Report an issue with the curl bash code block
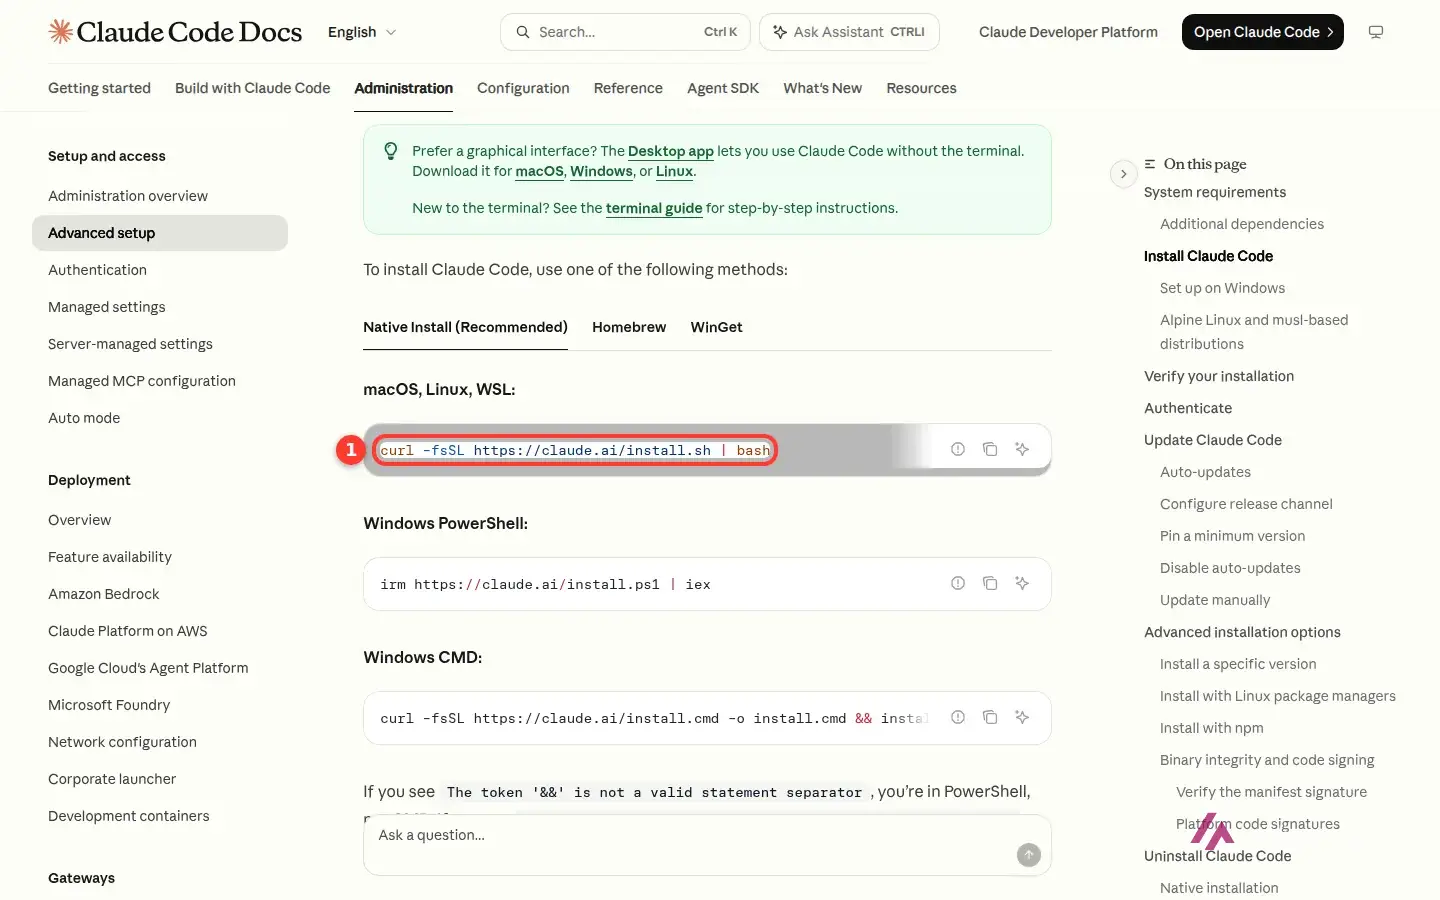 (x=958, y=449)
